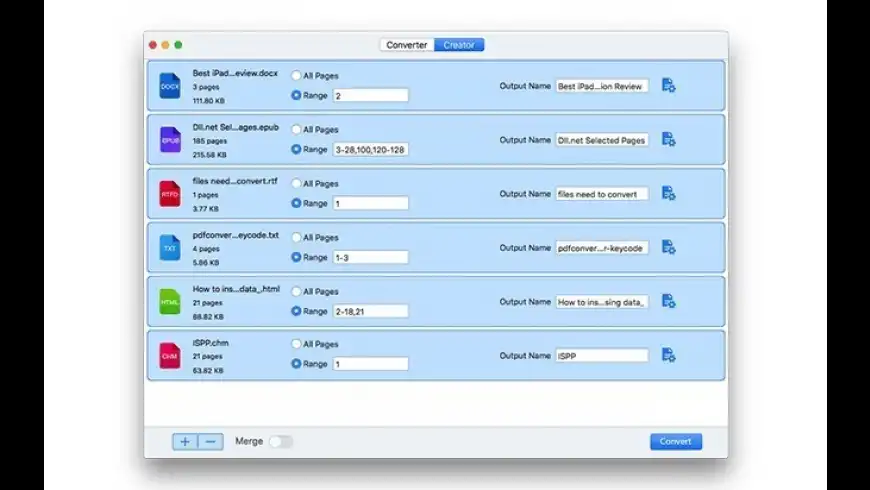Click the range field with 3-28,100,120-128
Image resolution: width=870 pixels, height=490 pixels.
click(371, 149)
